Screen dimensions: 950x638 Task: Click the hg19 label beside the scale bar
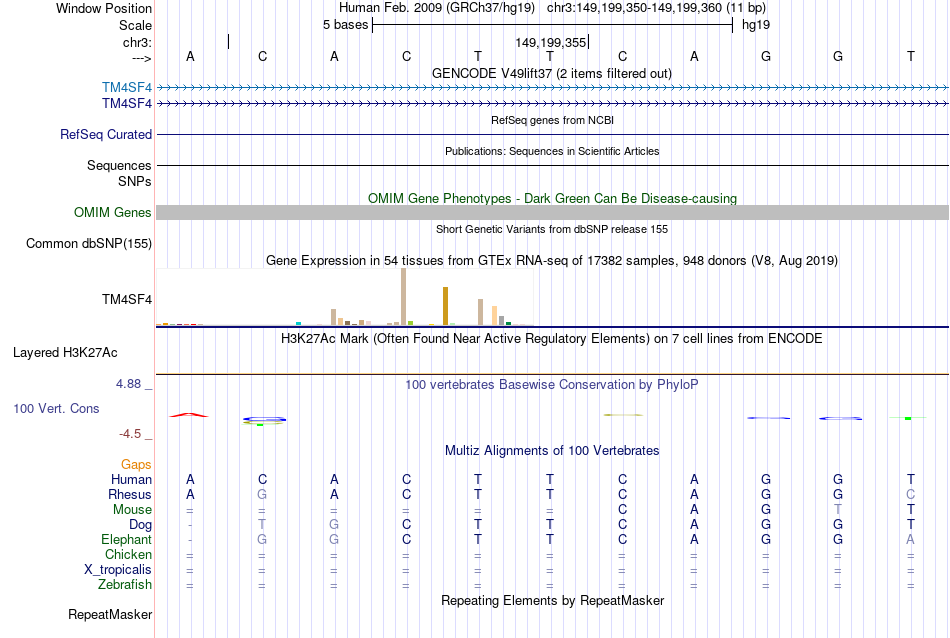point(756,25)
